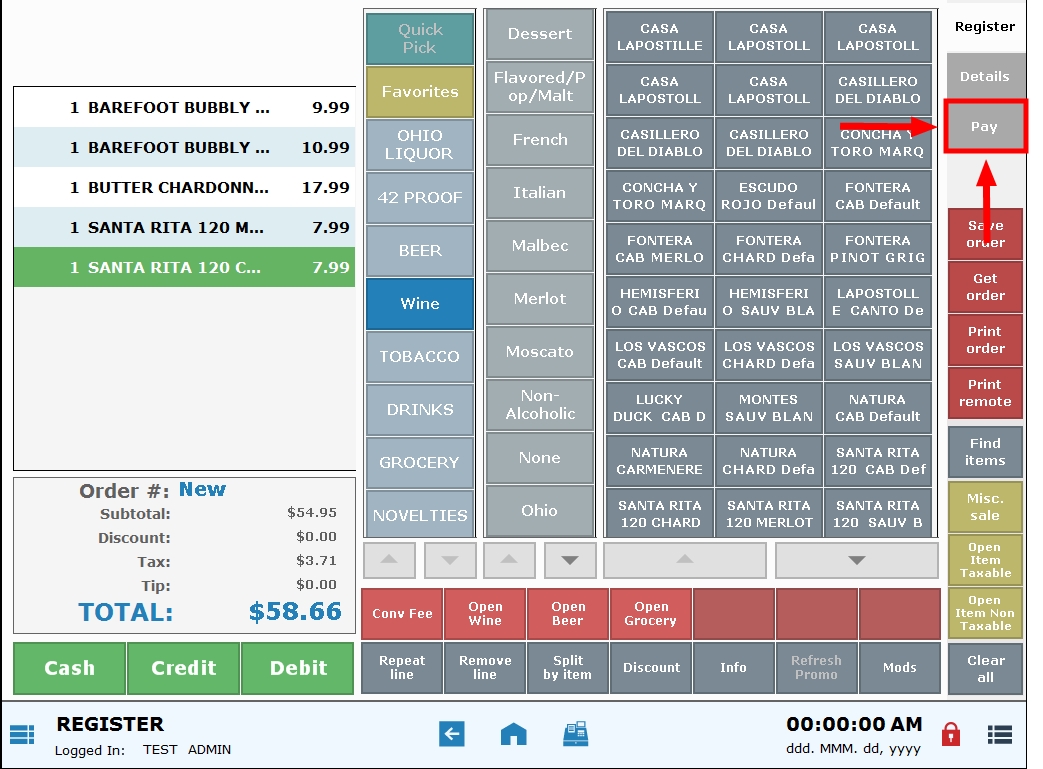Select the Favorites department
The height and width of the screenshot is (769, 1043).
pos(420,92)
